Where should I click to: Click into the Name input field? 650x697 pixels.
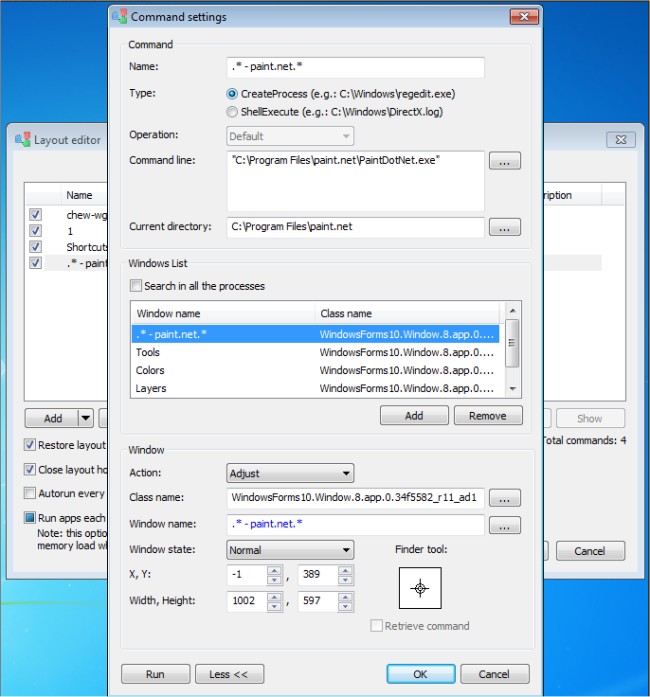click(x=355, y=67)
